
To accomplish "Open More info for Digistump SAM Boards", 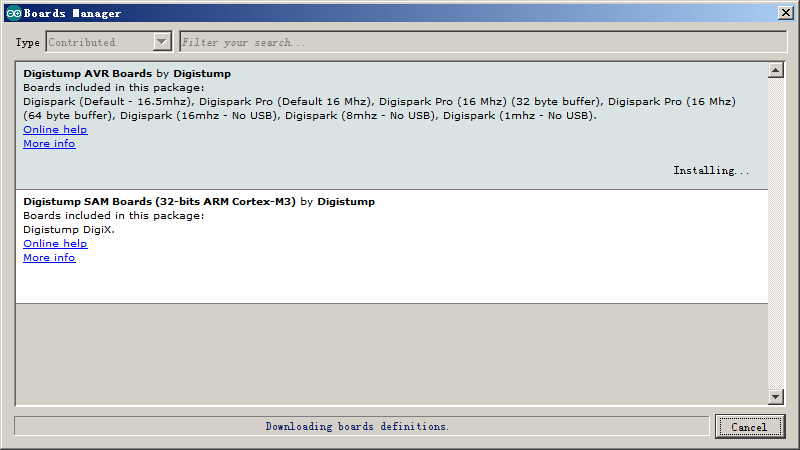I will click(x=49, y=258).
